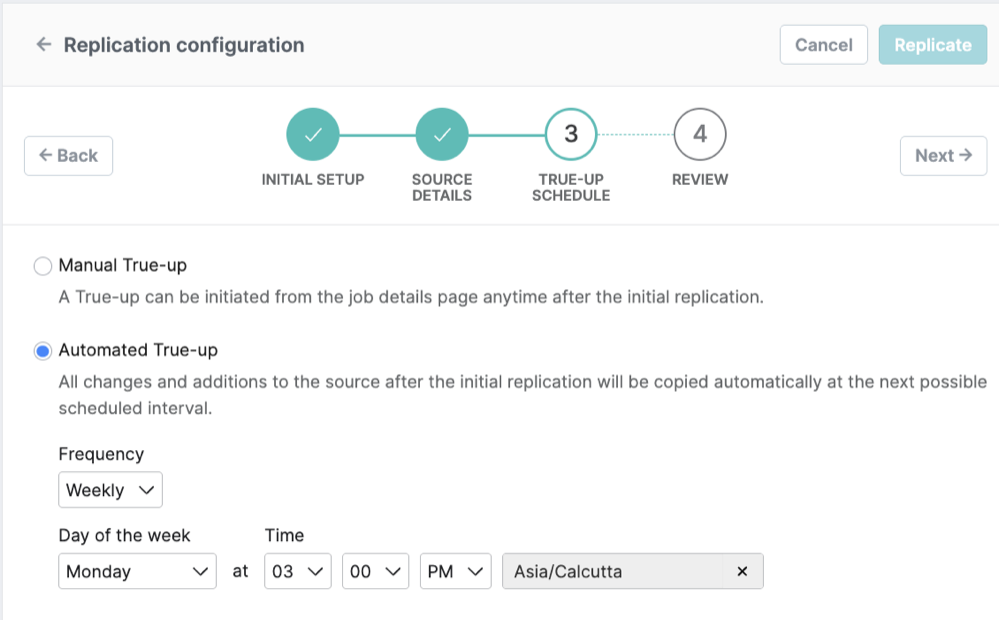The height and width of the screenshot is (620, 999).
Task: Click the arrow inside the Back button
Action: point(45,155)
